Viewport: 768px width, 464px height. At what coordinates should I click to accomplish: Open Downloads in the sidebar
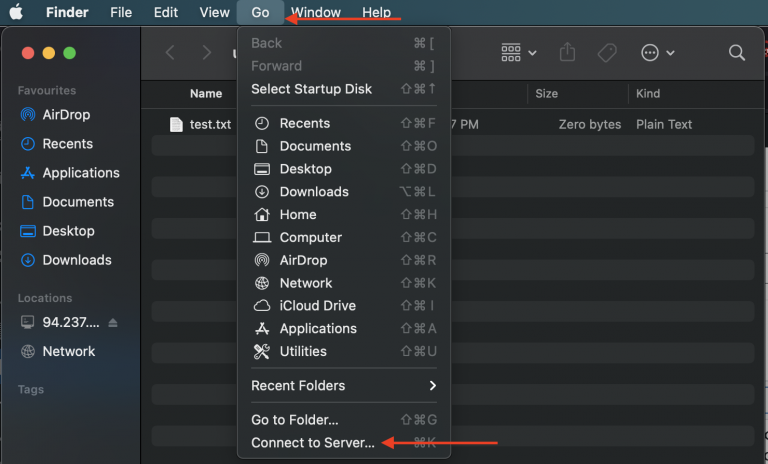[76, 260]
